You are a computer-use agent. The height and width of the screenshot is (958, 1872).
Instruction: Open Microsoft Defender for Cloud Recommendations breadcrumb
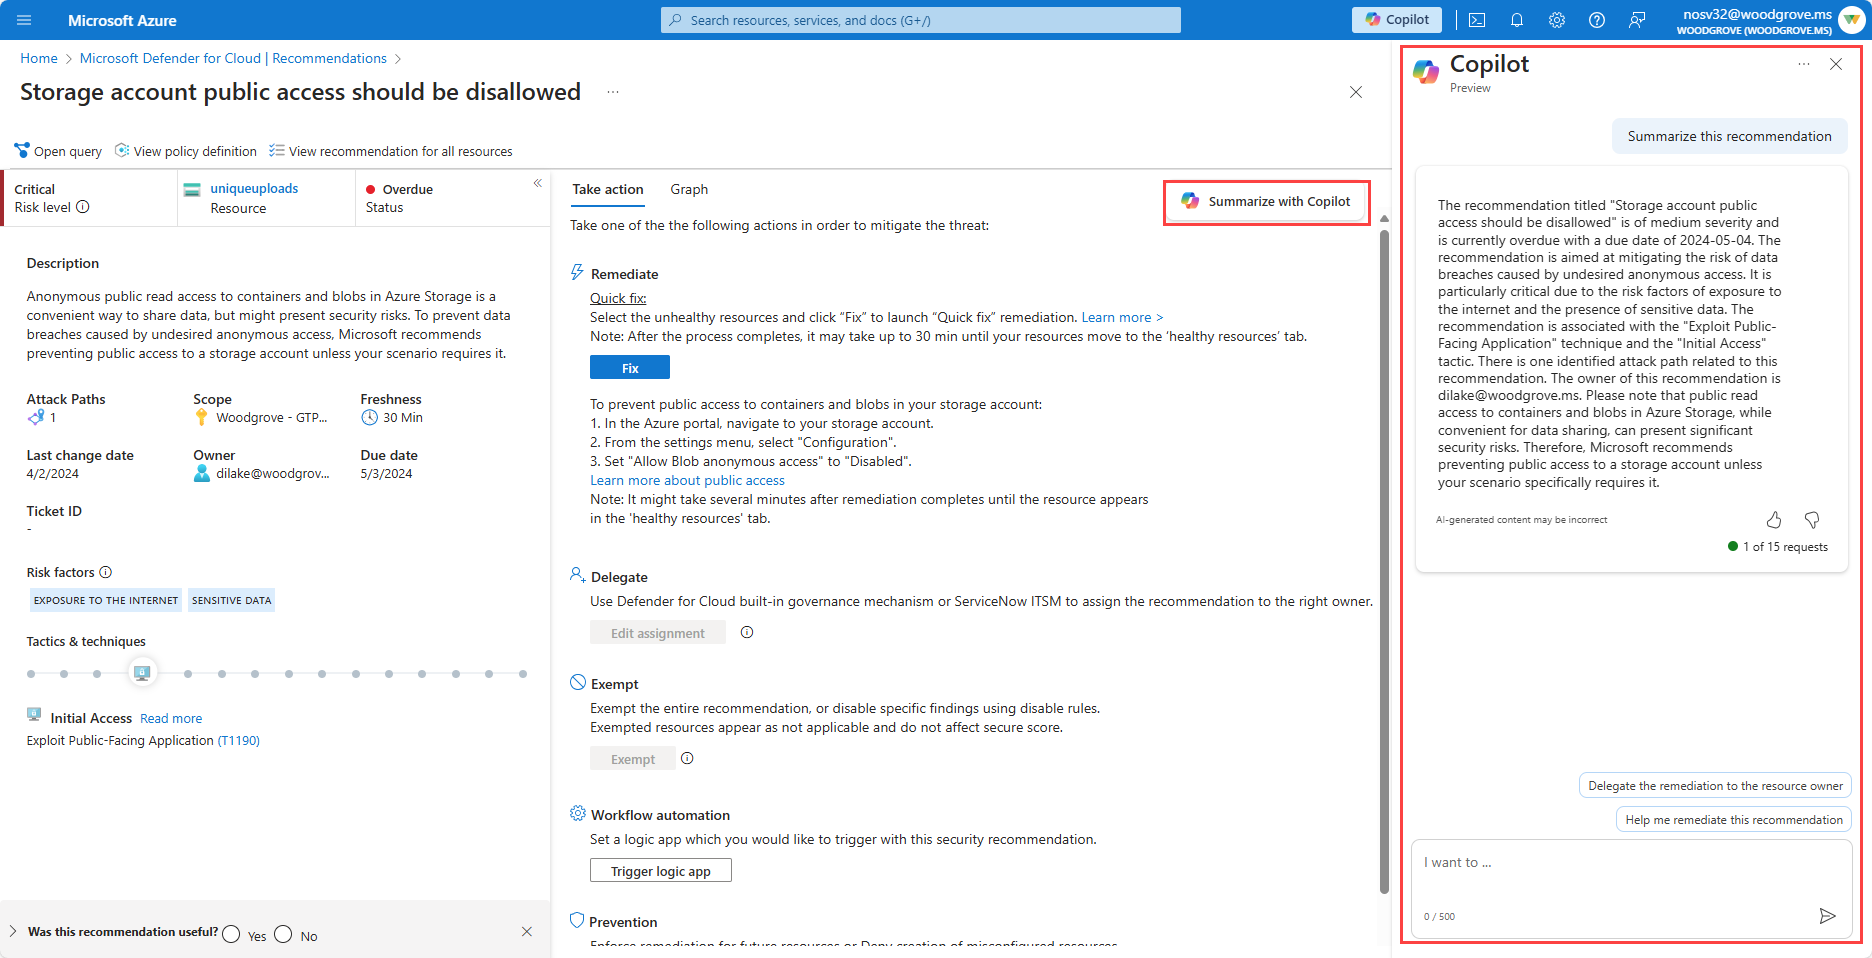[233, 58]
